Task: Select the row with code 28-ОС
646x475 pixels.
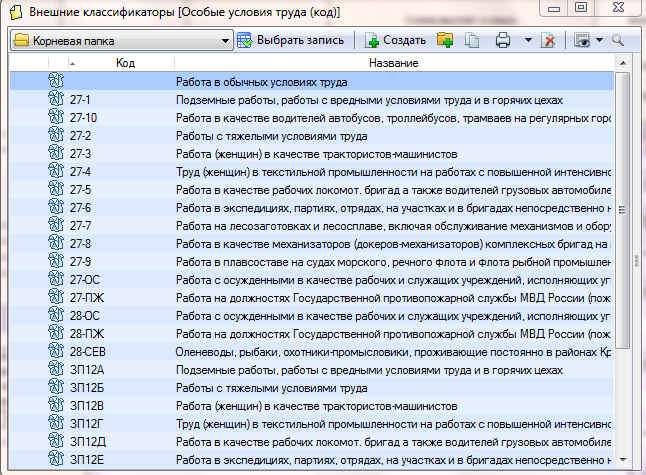Action: (312, 316)
